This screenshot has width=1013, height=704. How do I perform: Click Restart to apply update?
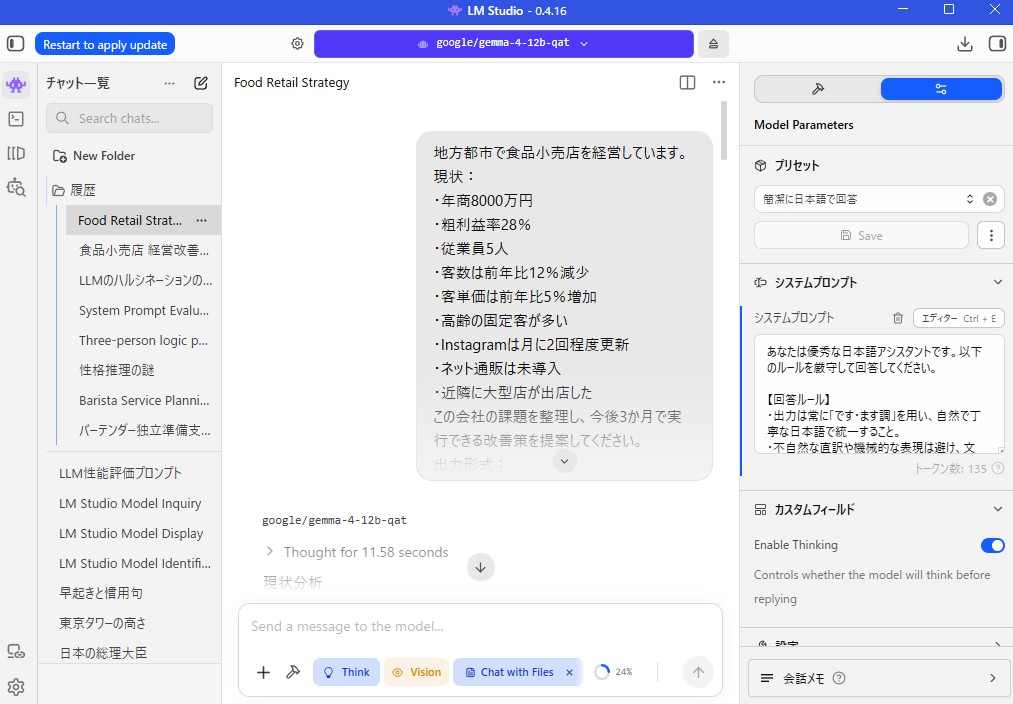click(x=105, y=45)
